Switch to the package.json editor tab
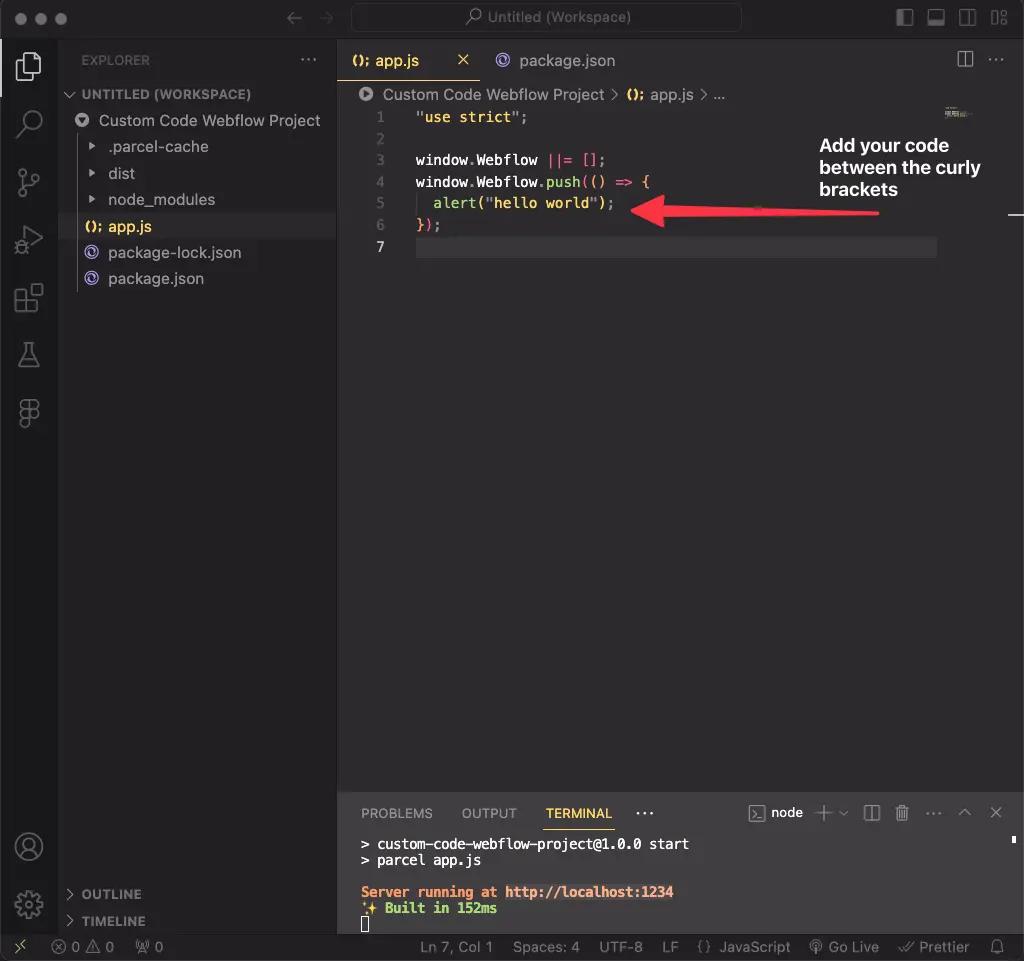Viewport: 1024px width, 961px height. click(555, 61)
